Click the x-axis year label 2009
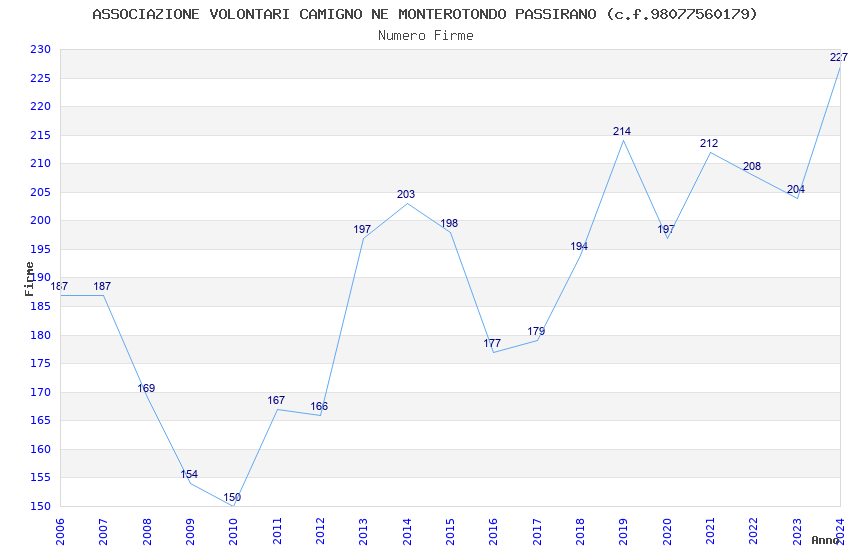Screen dimensions: 850x550 (190, 532)
